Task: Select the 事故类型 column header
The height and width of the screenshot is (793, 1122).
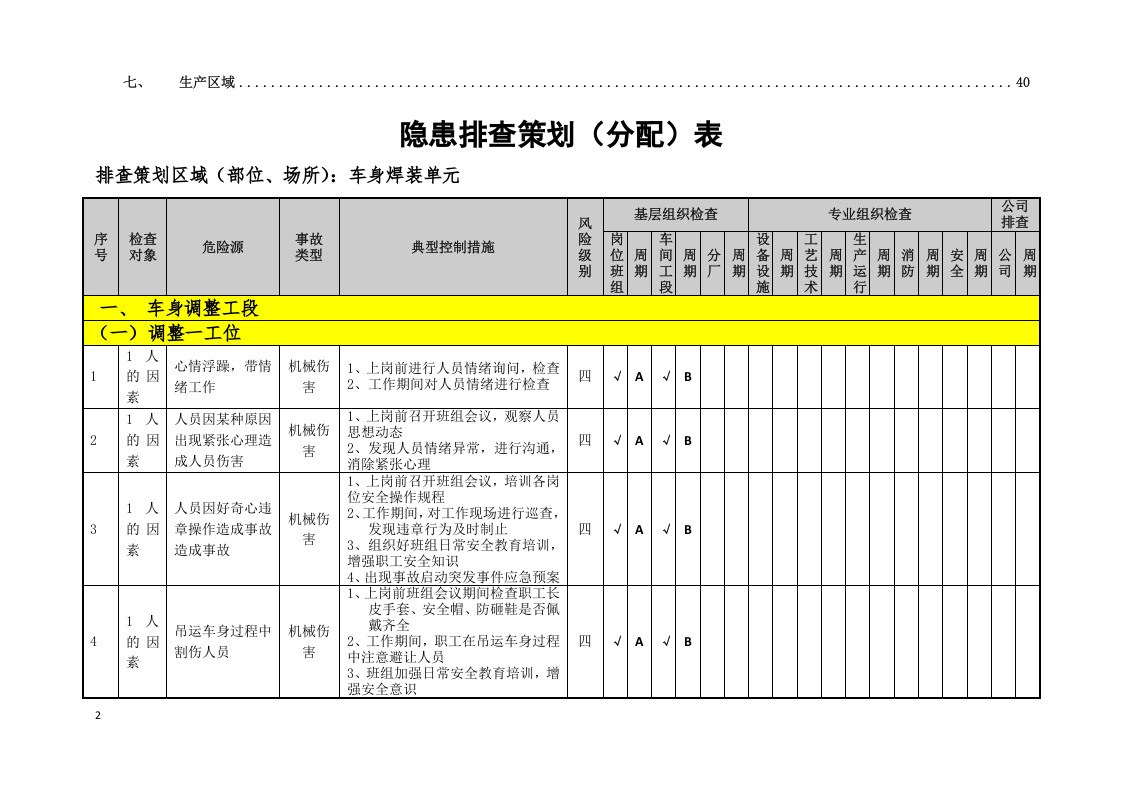Action: click(x=309, y=247)
